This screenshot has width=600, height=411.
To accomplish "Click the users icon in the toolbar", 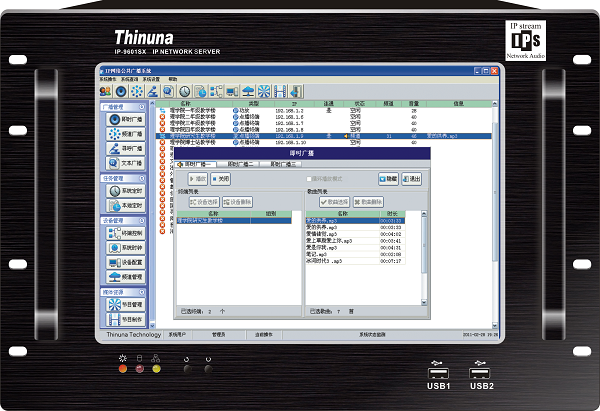I will pyautogui.click(x=105, y=91).
